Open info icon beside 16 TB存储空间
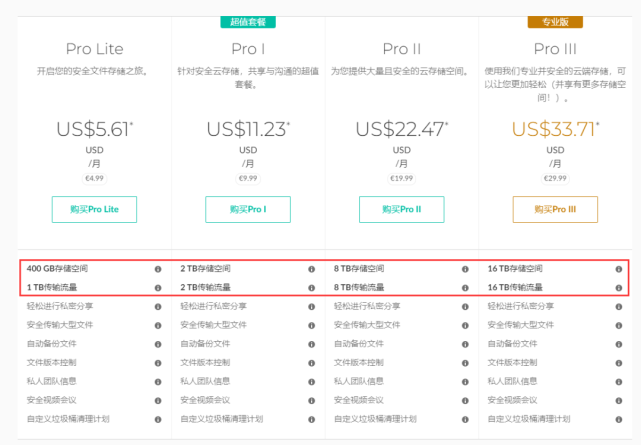The height and width of the screenshot is (445, 641). pyautogui.click(x=619, y=269)
